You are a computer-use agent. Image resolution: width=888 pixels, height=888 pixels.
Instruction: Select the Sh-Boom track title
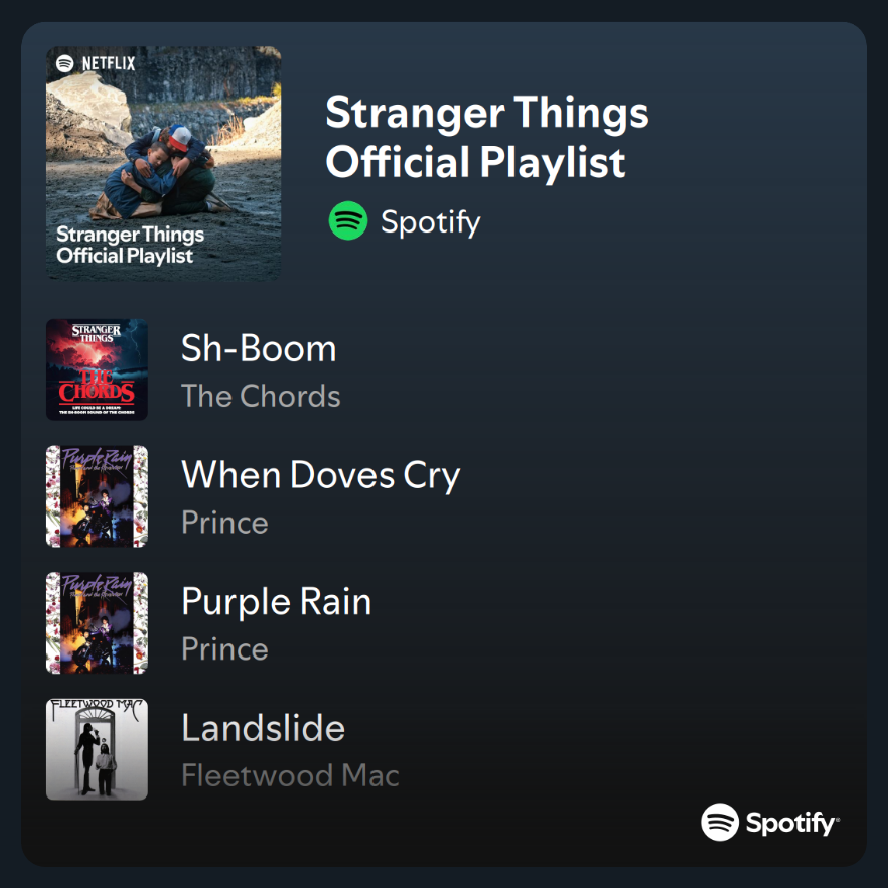[259, 348]
